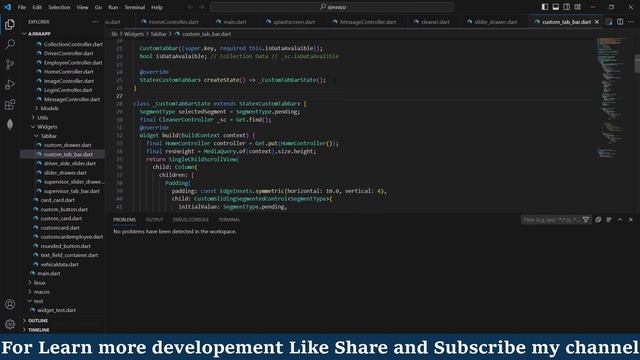Open the Extensions view
This screenshot has width=640, height=360.
10,104
